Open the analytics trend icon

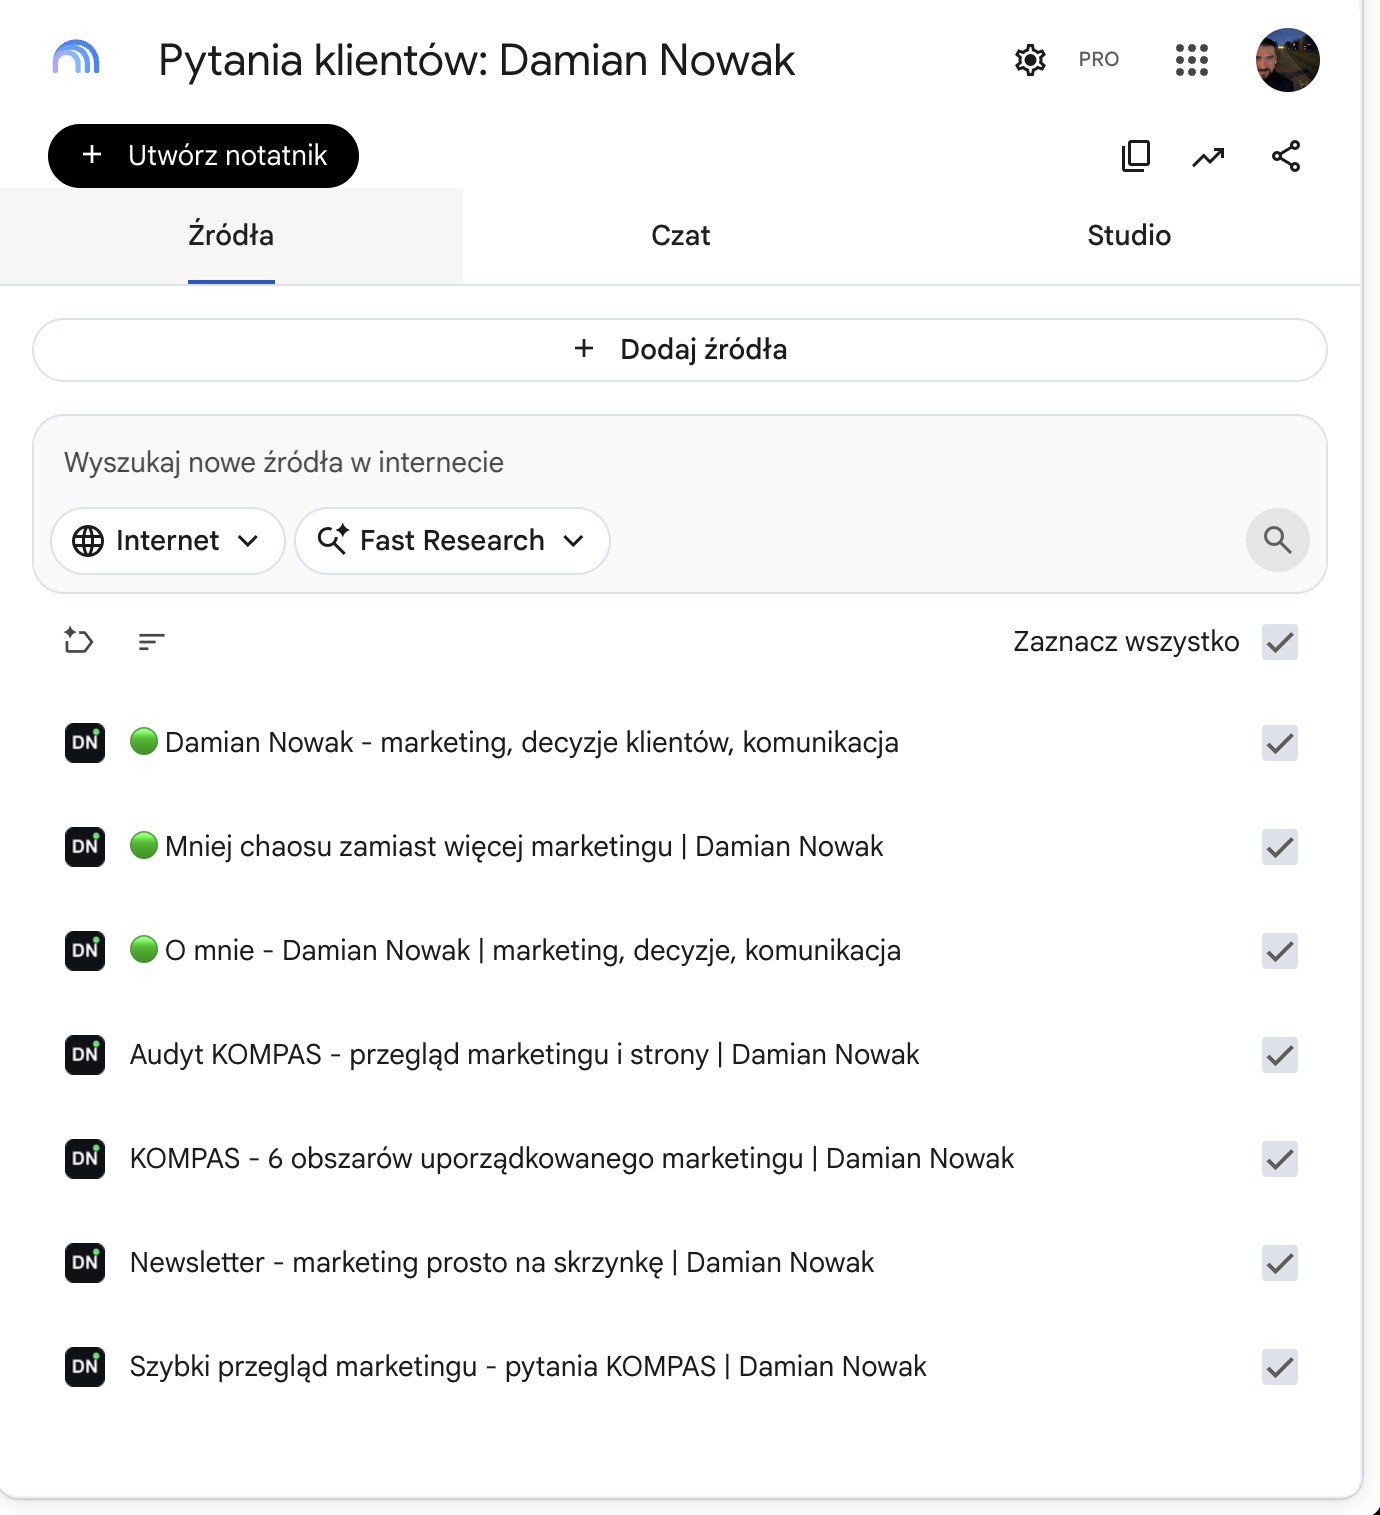[x=1208, y=157]
